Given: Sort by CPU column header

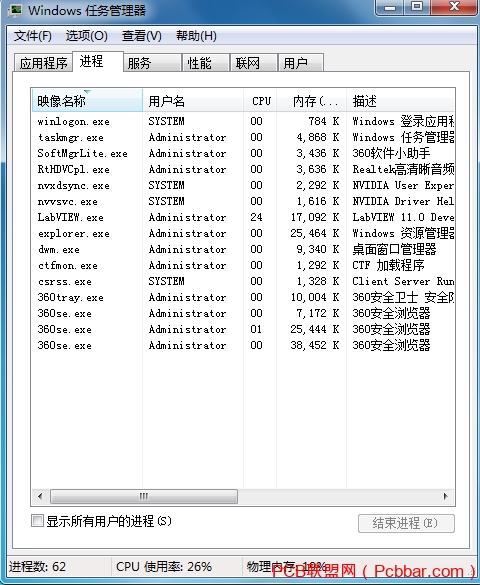Looking at the screenshot, I should pos(260,101).
